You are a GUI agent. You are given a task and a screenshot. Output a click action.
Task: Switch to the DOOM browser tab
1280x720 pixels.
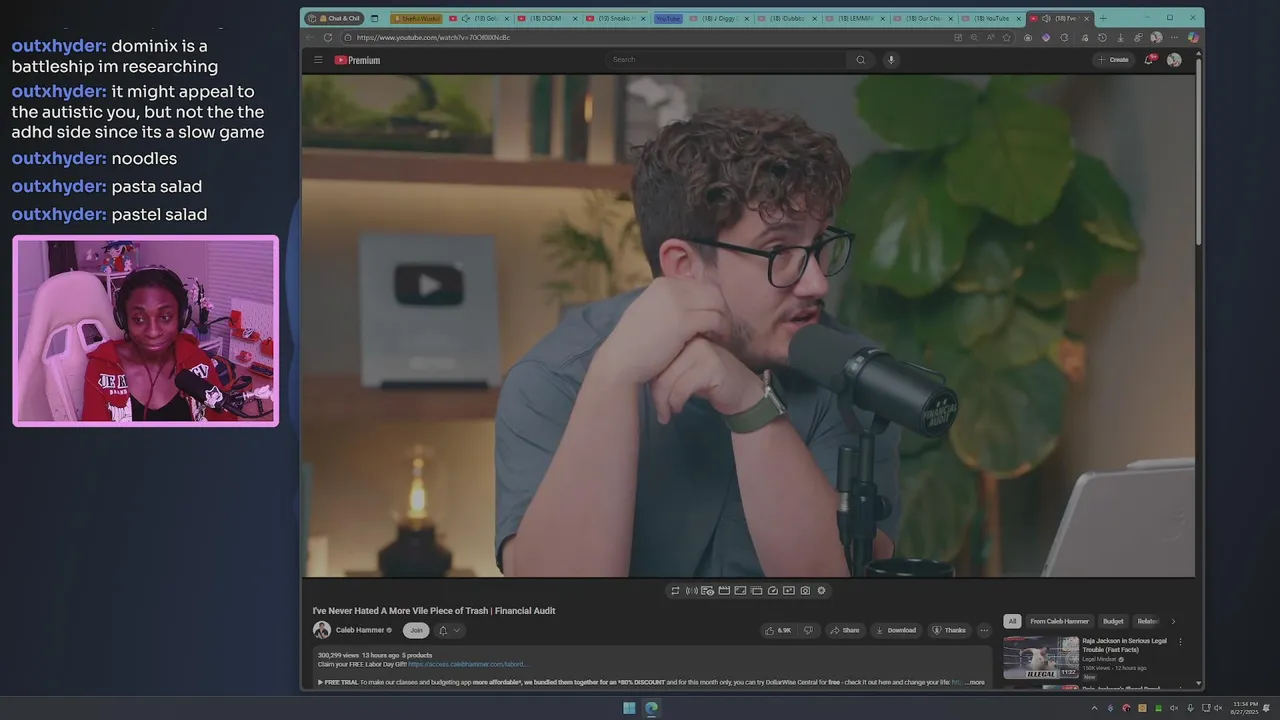click(546, 18)
